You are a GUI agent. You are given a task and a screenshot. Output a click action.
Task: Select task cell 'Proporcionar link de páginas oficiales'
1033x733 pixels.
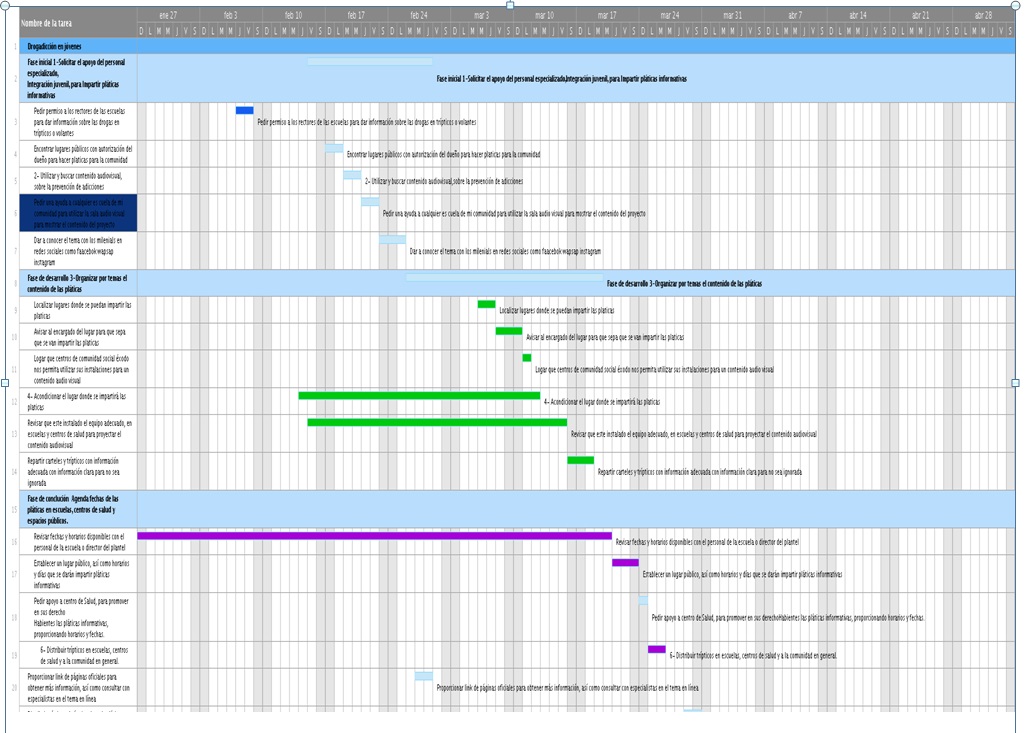(x=78, y=688)
